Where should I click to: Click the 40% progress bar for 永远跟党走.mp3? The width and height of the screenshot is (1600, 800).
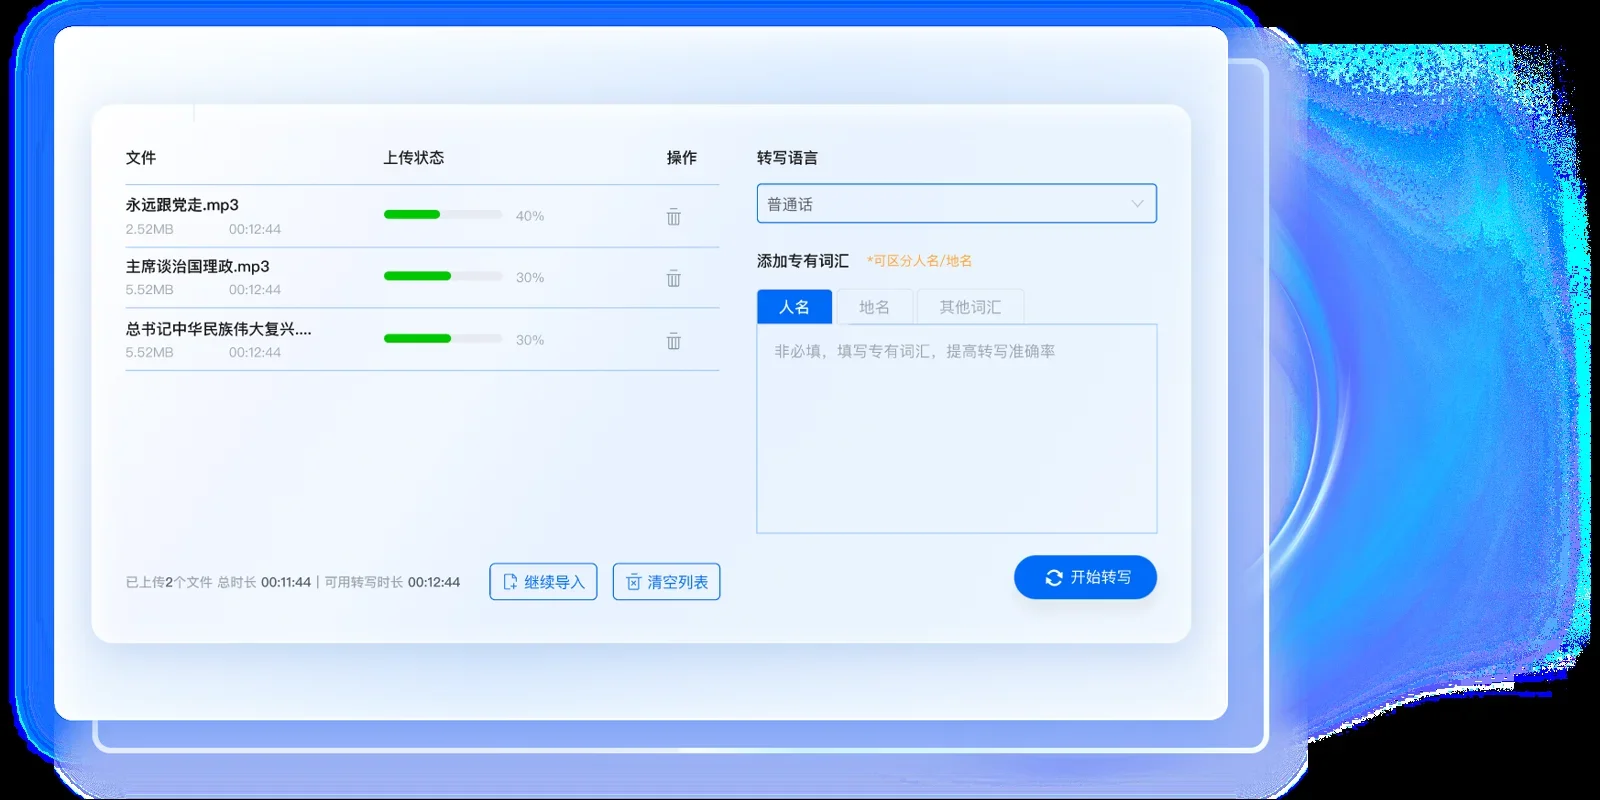443,215
